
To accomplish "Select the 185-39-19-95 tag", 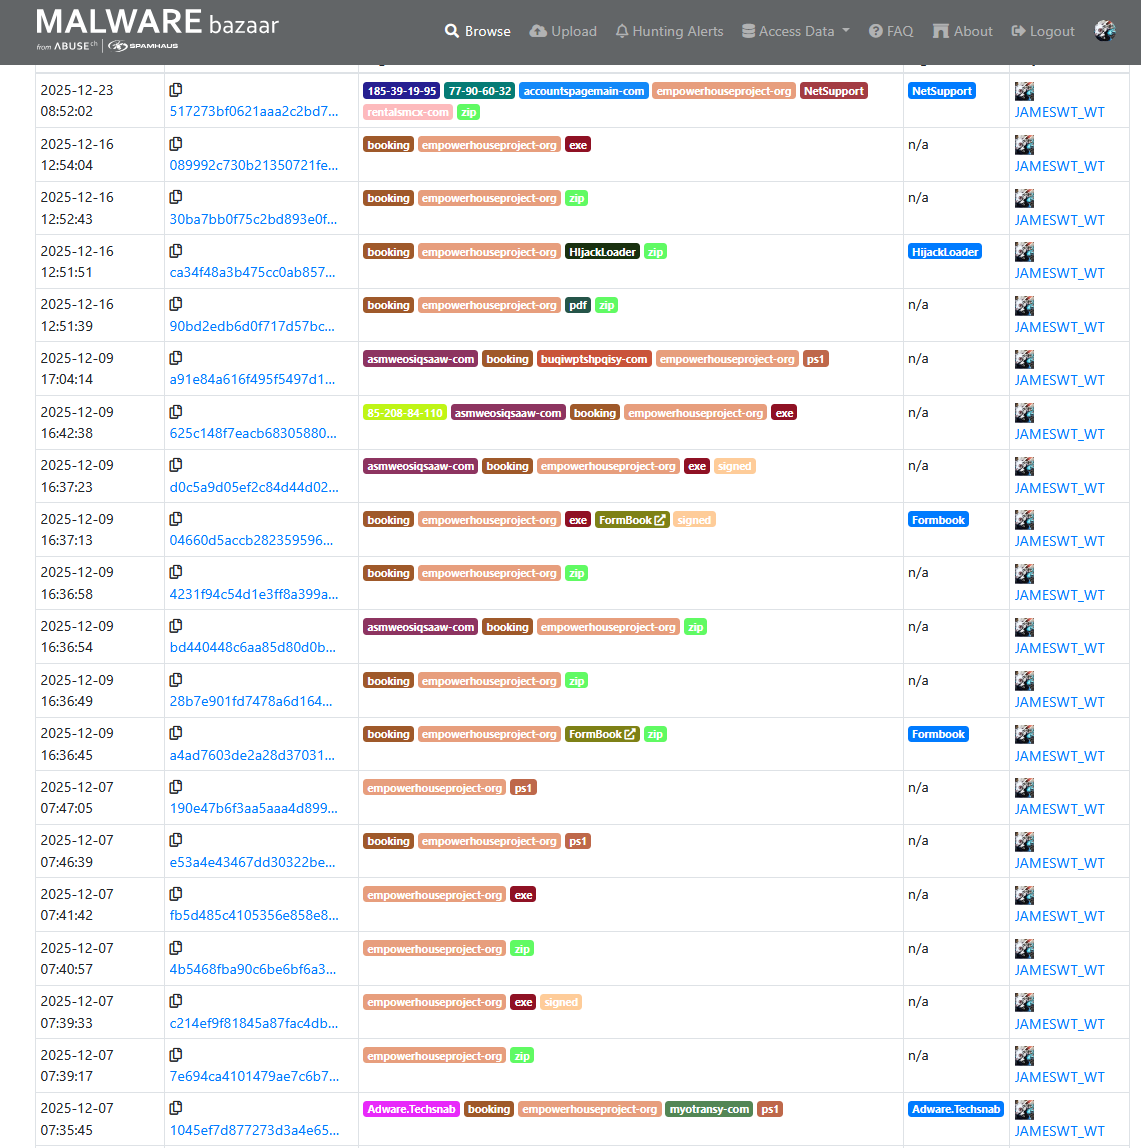I will coord(401,91).
